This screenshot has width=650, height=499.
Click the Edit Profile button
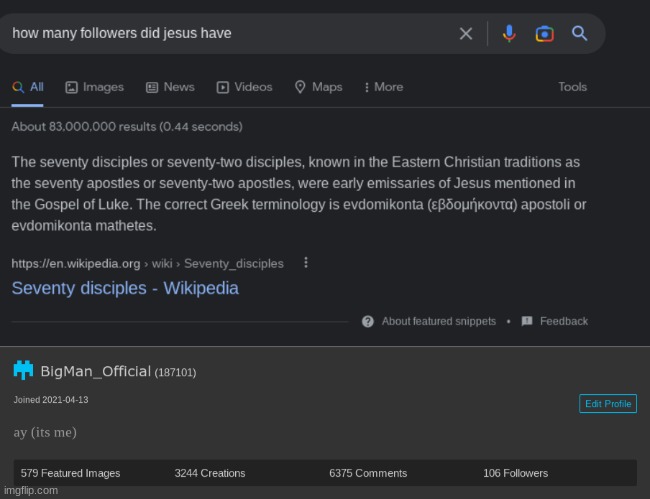(x=608, y=404)
